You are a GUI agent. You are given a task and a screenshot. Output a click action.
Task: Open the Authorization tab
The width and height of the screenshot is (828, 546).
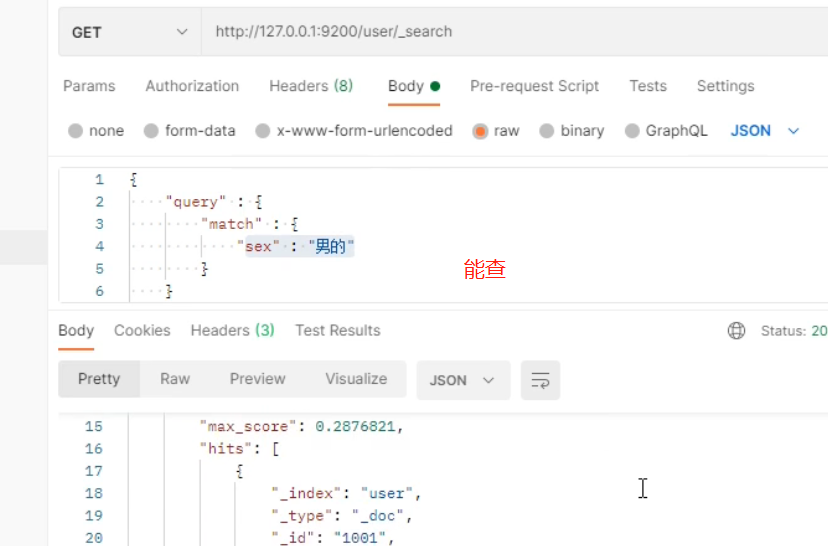tap(192, 86)
